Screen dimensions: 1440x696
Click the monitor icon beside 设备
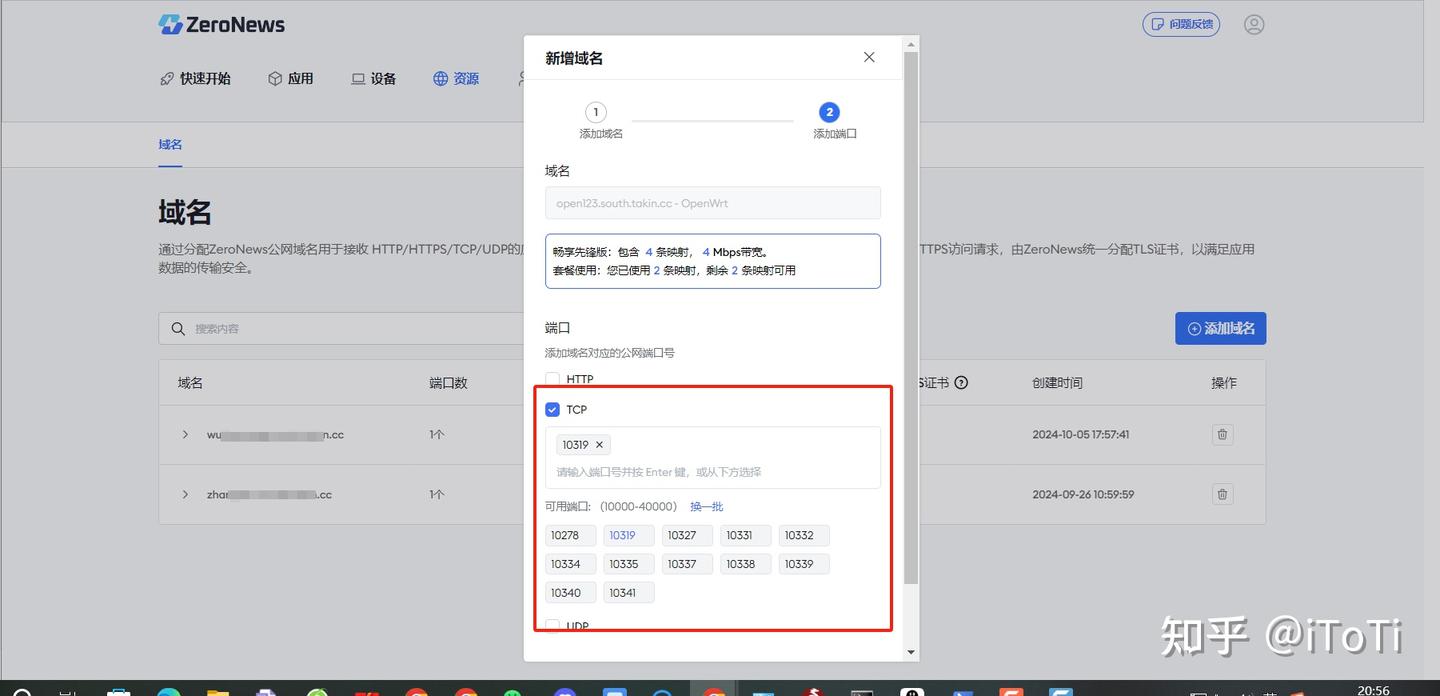click(x=356, y=78)
